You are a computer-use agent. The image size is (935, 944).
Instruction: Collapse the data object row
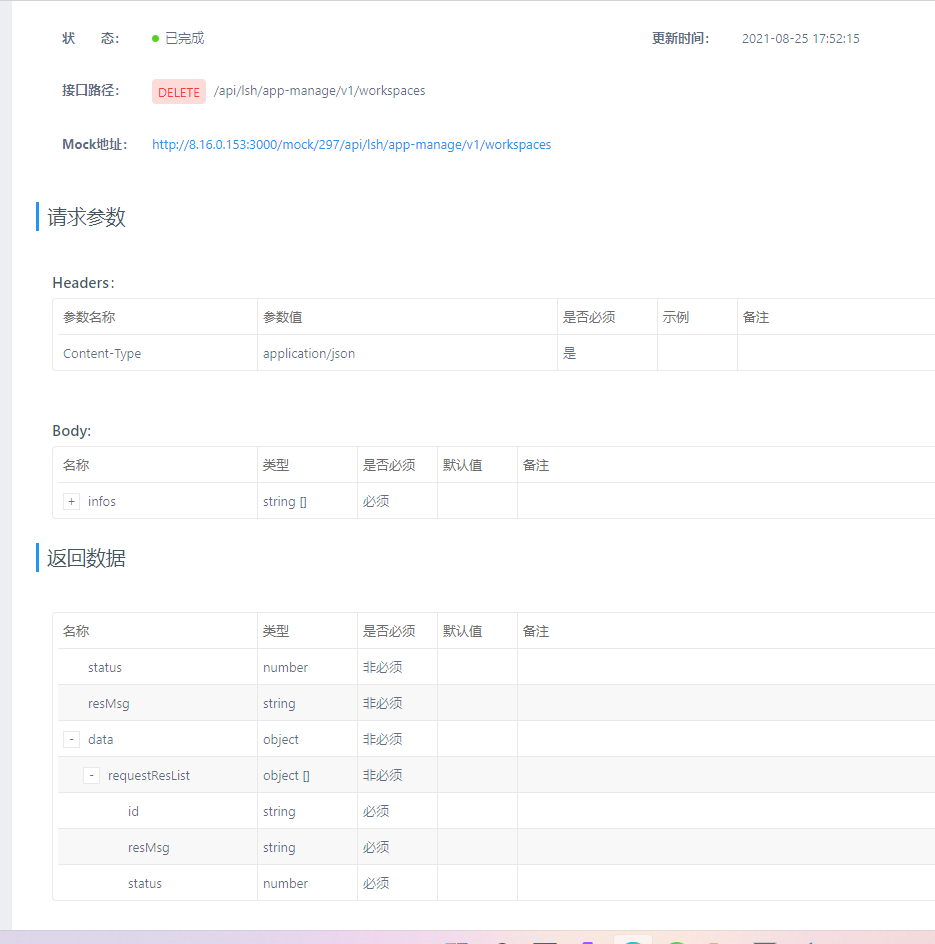[71, 739]
